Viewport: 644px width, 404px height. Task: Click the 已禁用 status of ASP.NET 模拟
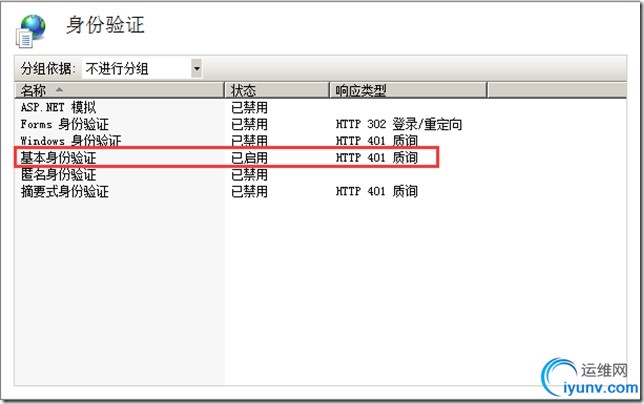249,108
